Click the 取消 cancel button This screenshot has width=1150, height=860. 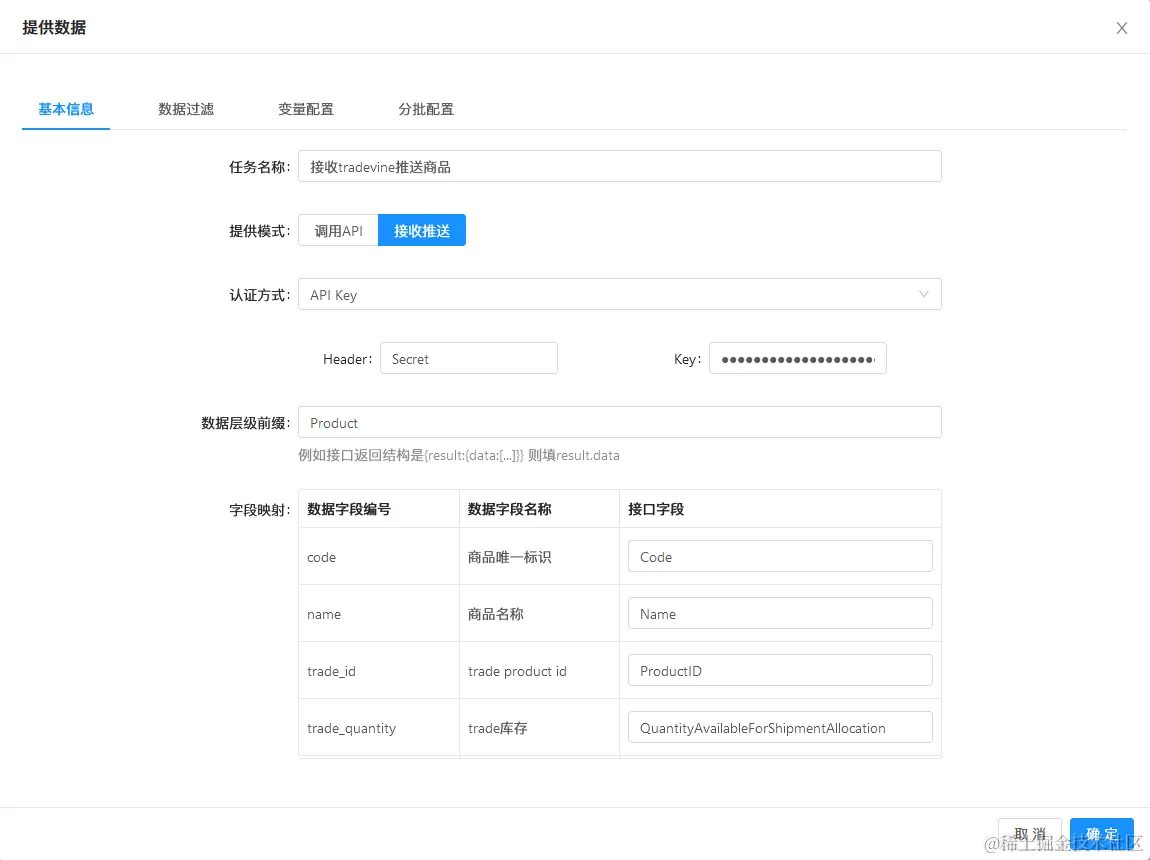click(x=1030, y=834)
